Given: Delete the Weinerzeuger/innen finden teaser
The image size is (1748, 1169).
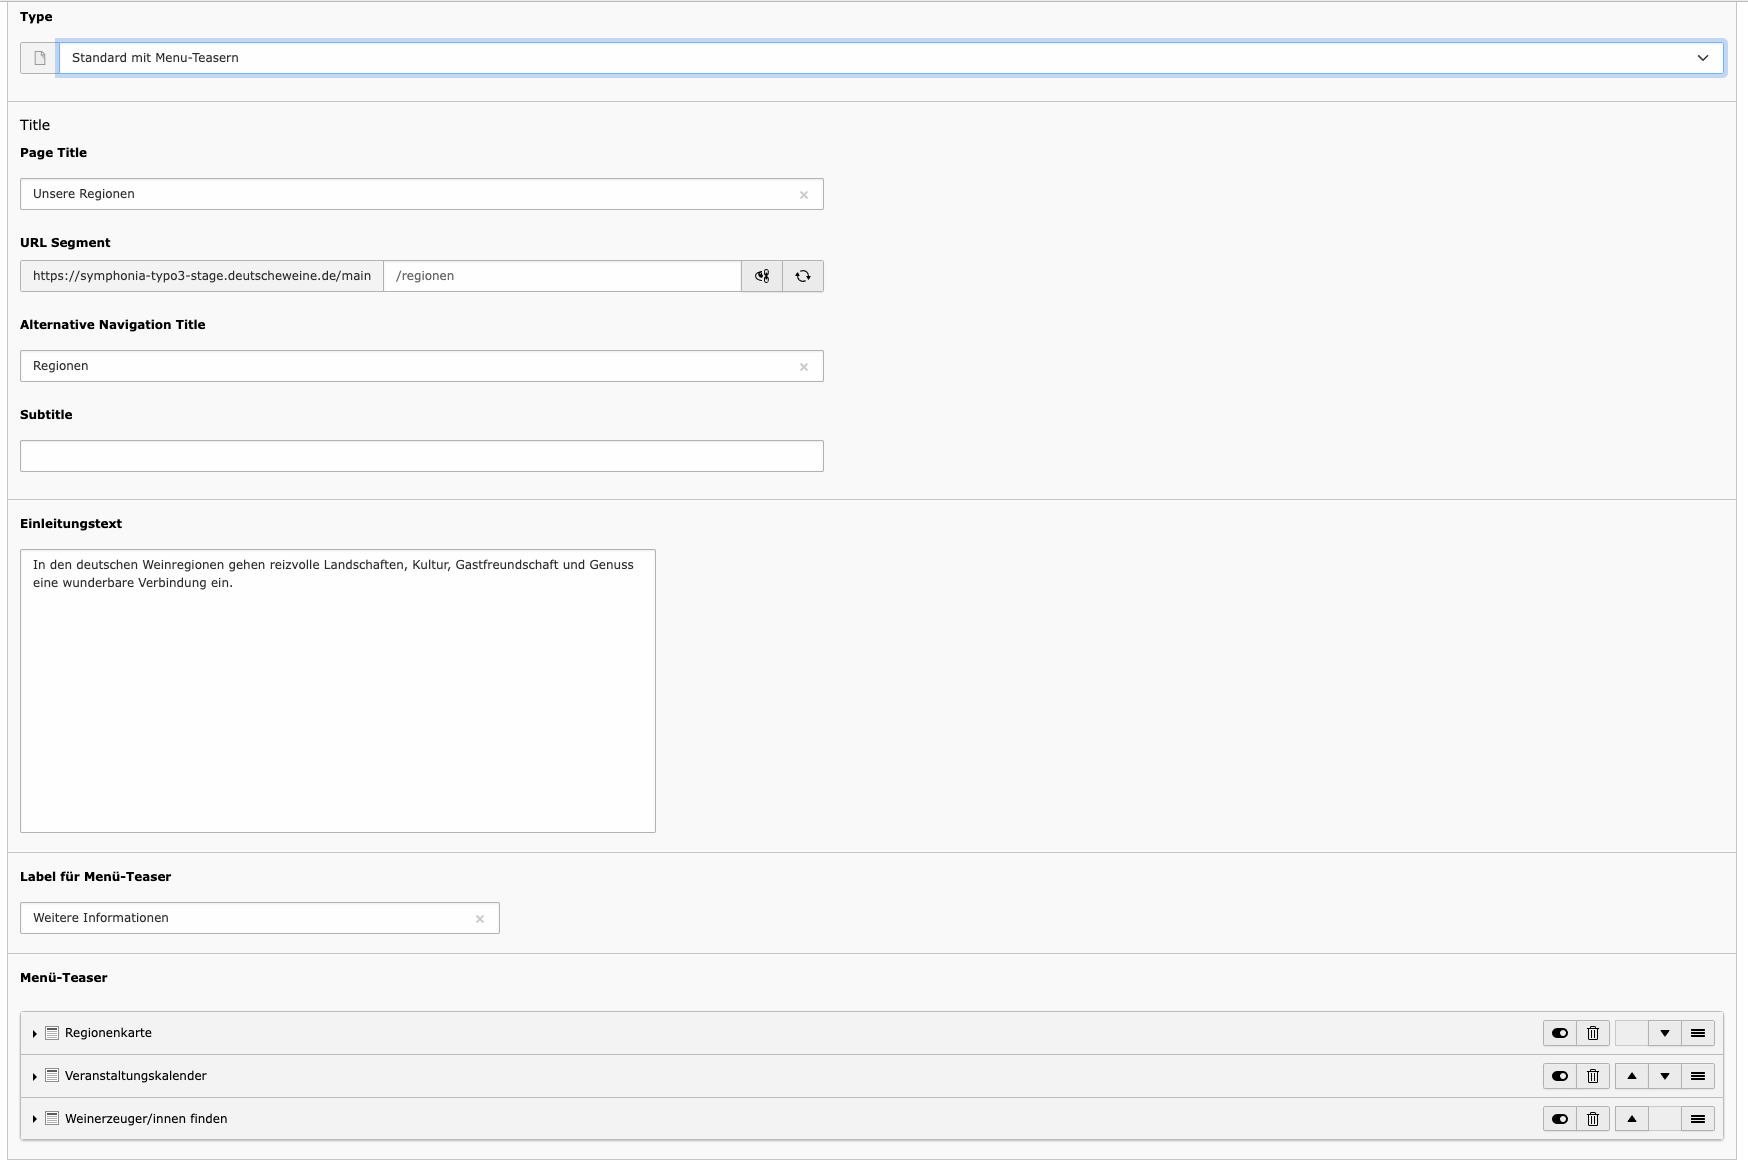Looking at the screenshot, I should (1593, 1119).
